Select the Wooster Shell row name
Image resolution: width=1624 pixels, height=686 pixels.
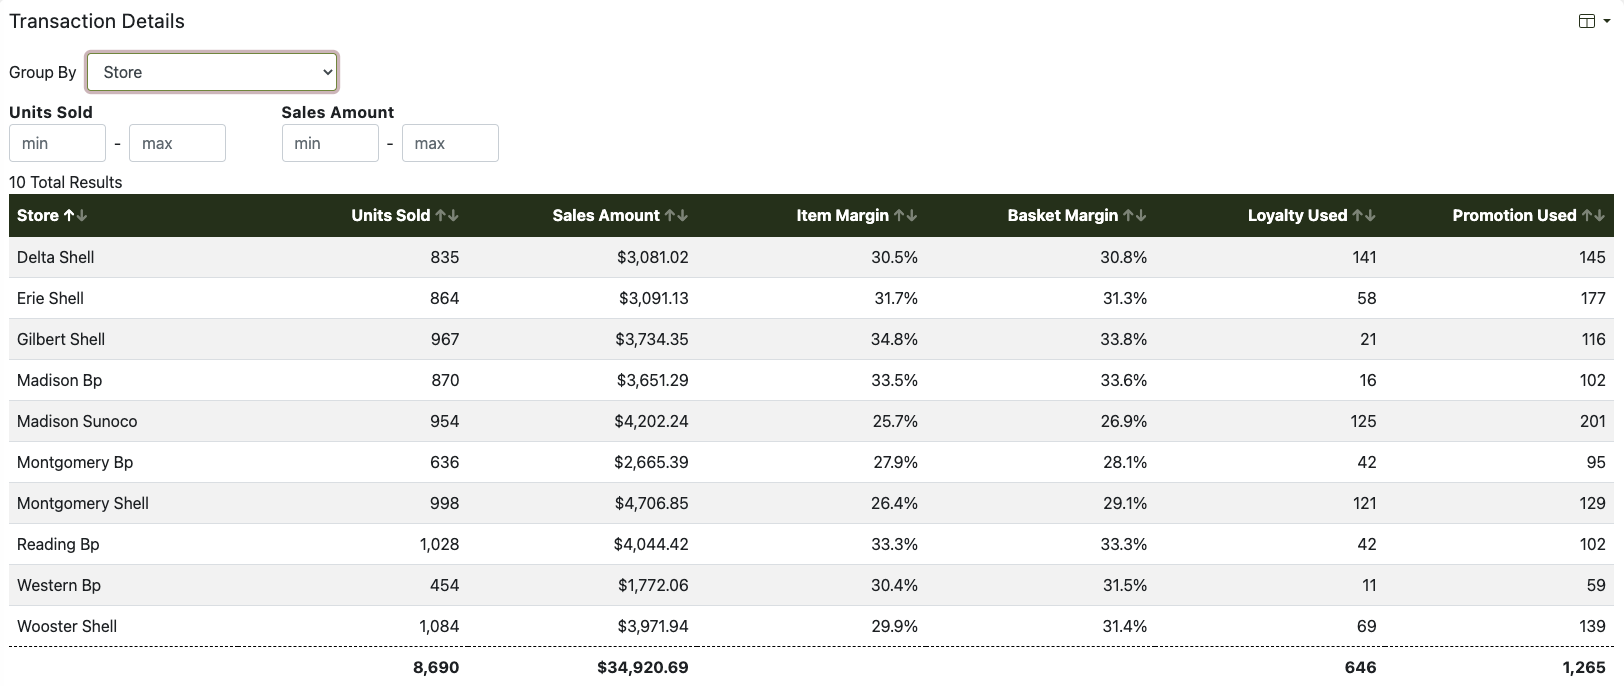(67, 626)
